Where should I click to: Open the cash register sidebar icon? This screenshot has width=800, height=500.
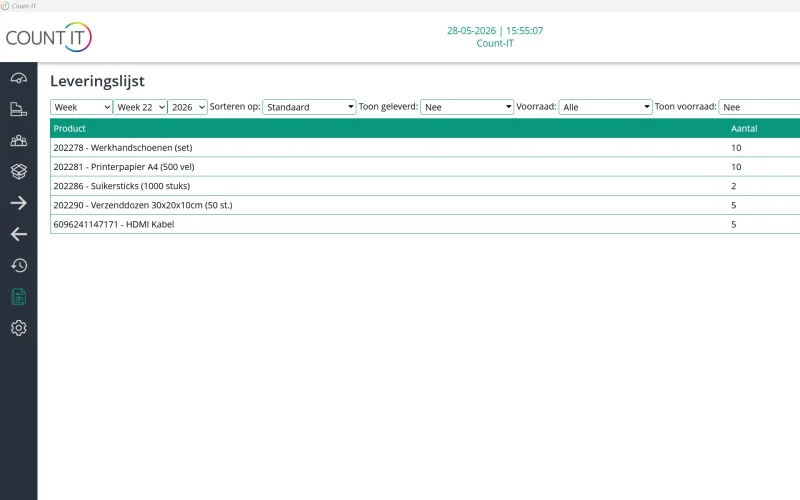[19, 109]
